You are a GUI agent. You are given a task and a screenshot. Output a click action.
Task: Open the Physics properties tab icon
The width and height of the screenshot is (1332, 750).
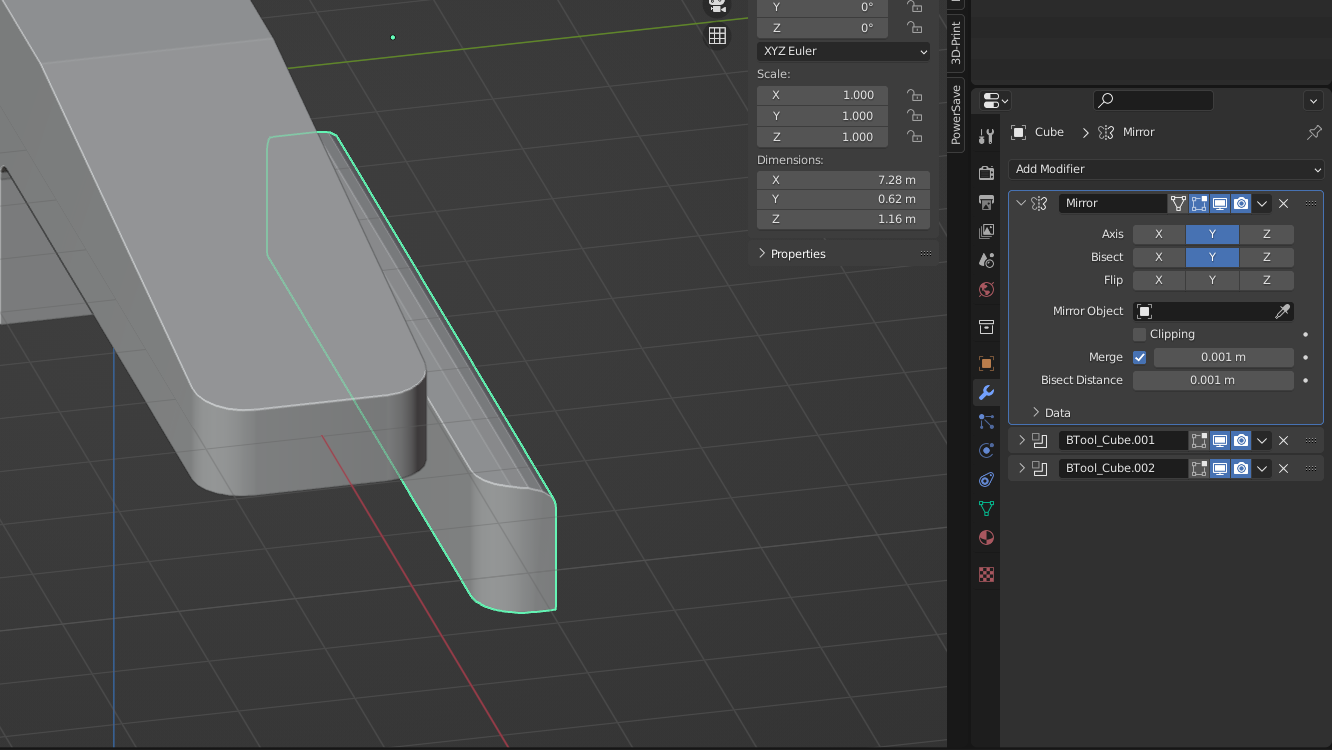[986, 450]
